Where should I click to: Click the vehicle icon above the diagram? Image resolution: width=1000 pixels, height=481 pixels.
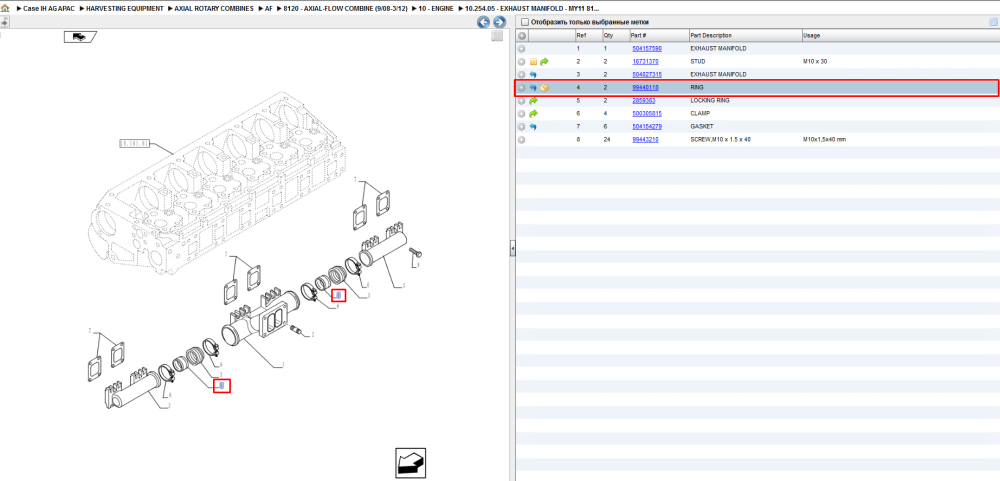(80, 37)
